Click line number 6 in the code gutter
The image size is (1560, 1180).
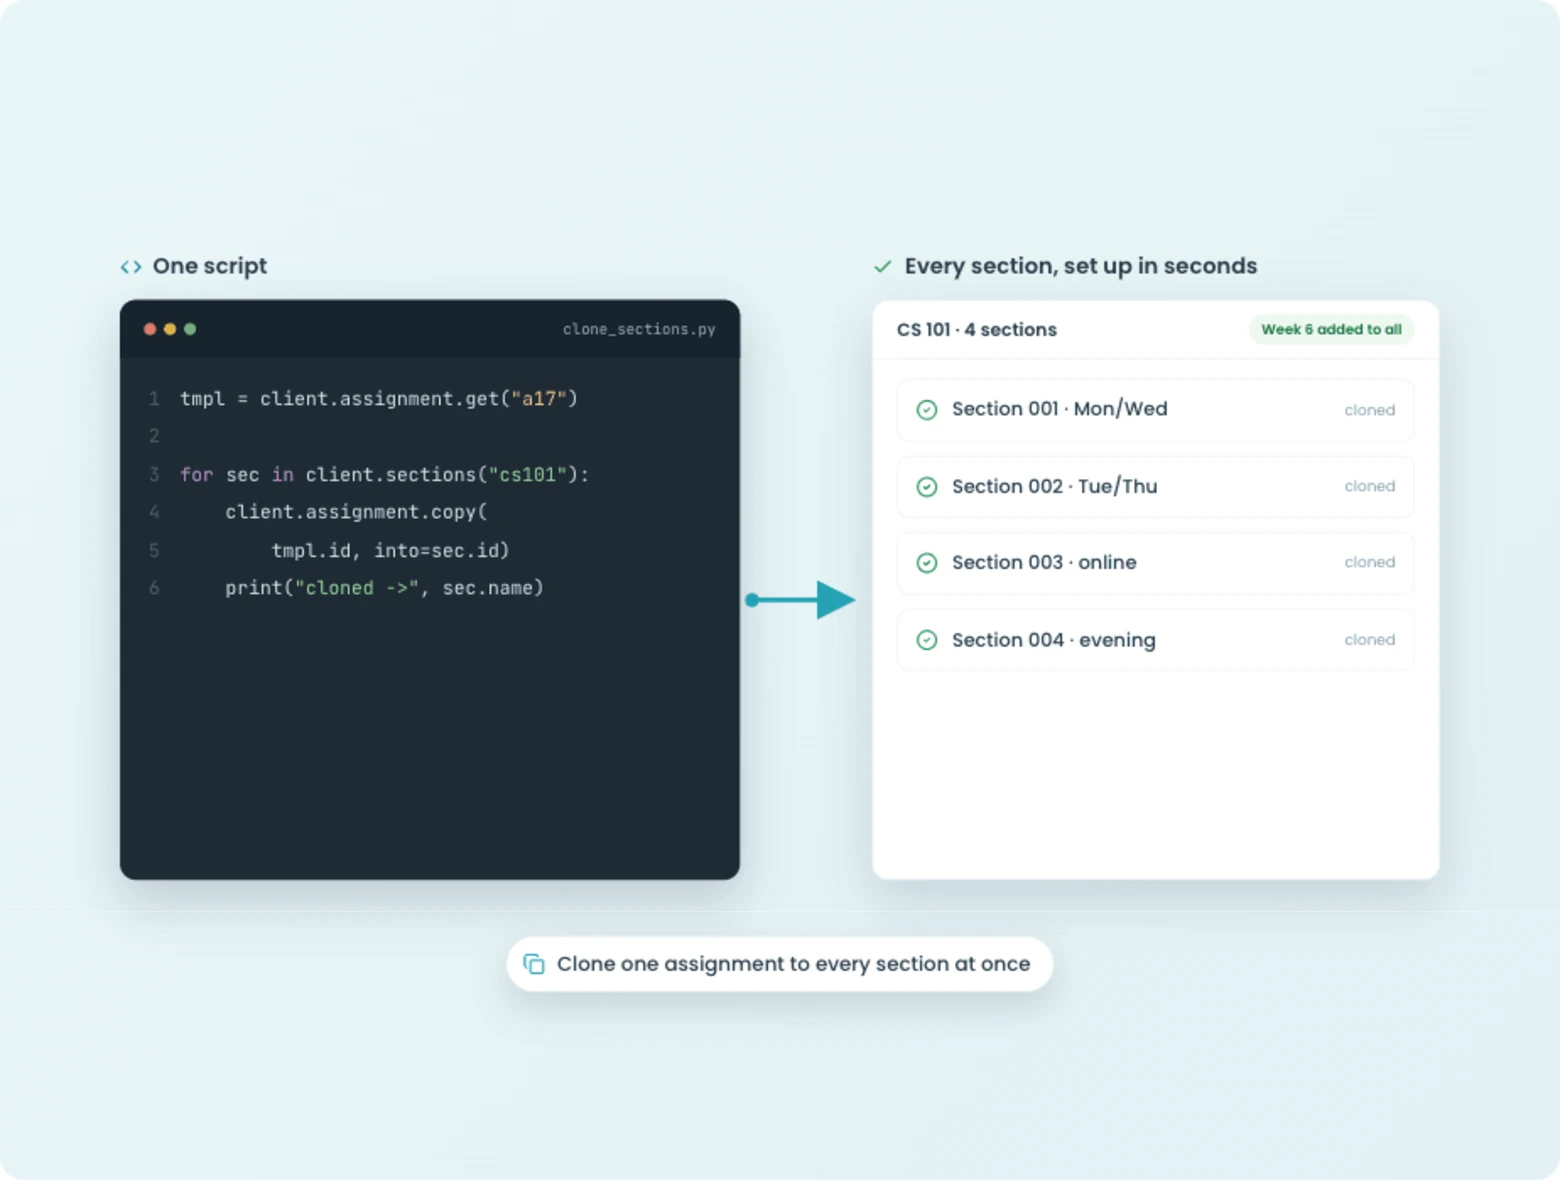coord(154,588)
